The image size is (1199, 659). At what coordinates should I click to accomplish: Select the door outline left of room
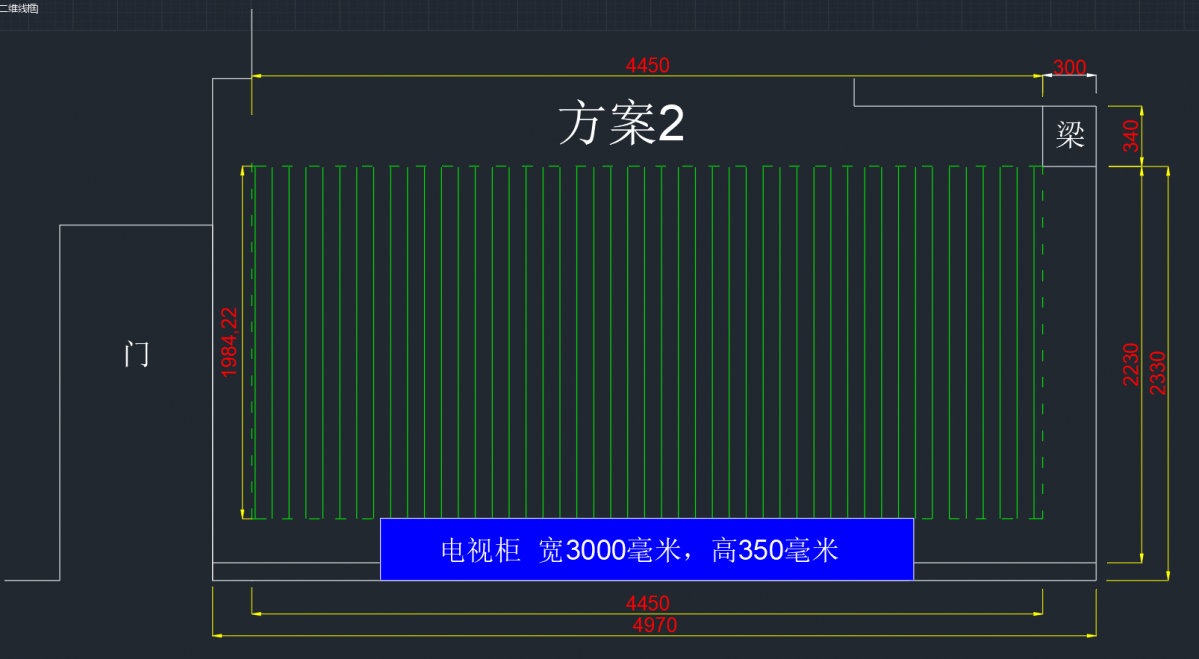[60, 400]
